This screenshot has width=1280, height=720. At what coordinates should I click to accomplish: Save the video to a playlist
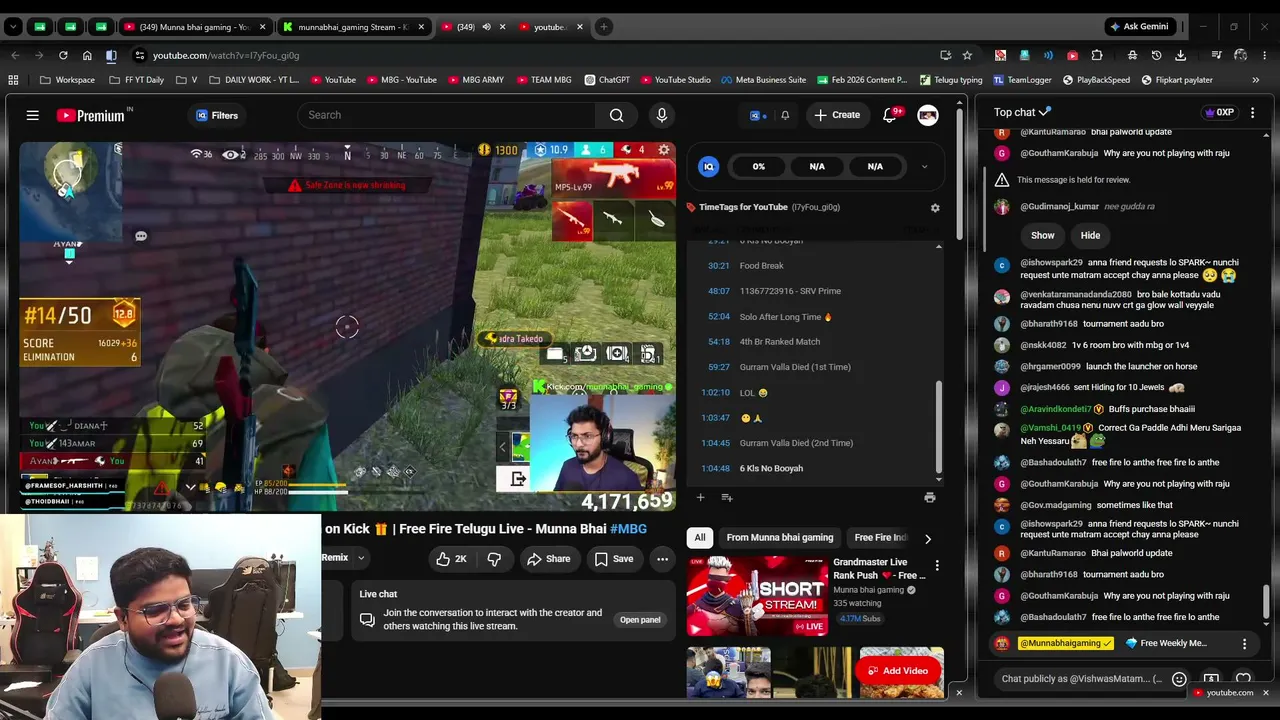614,559
